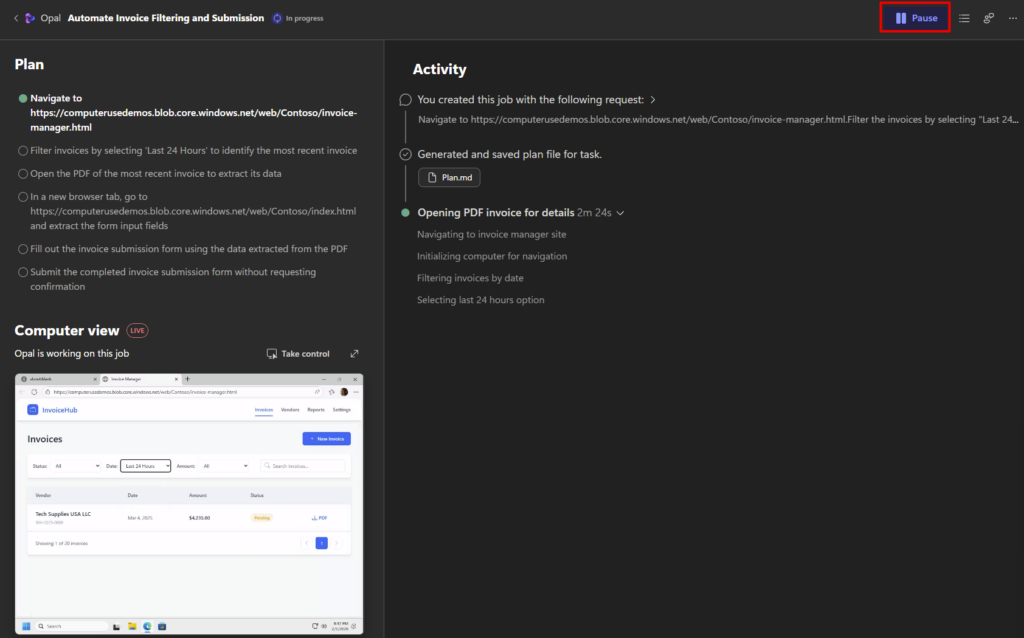Click the people share icon in header
Screen dimensions: 1024x638
tap(988, 18)
